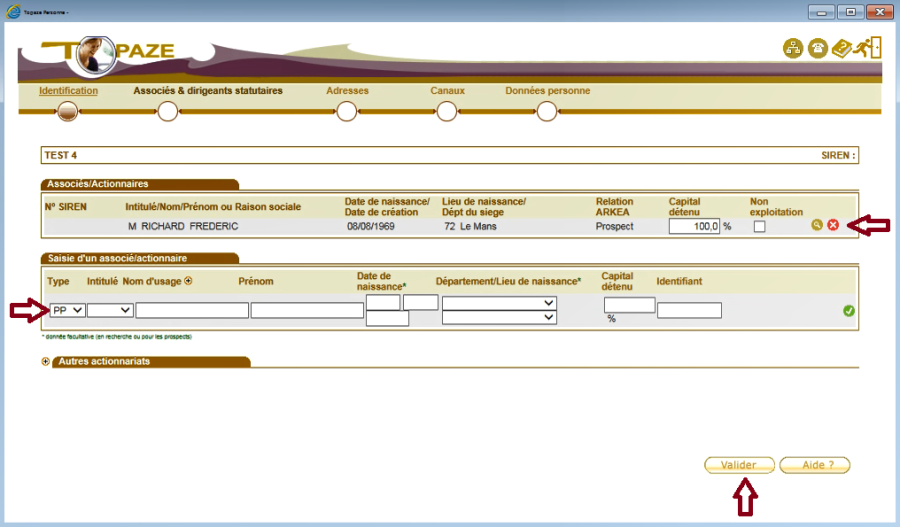Click the Capital détenu field showing 100,0
Viewport: 900px width, 527px height.
694,227
